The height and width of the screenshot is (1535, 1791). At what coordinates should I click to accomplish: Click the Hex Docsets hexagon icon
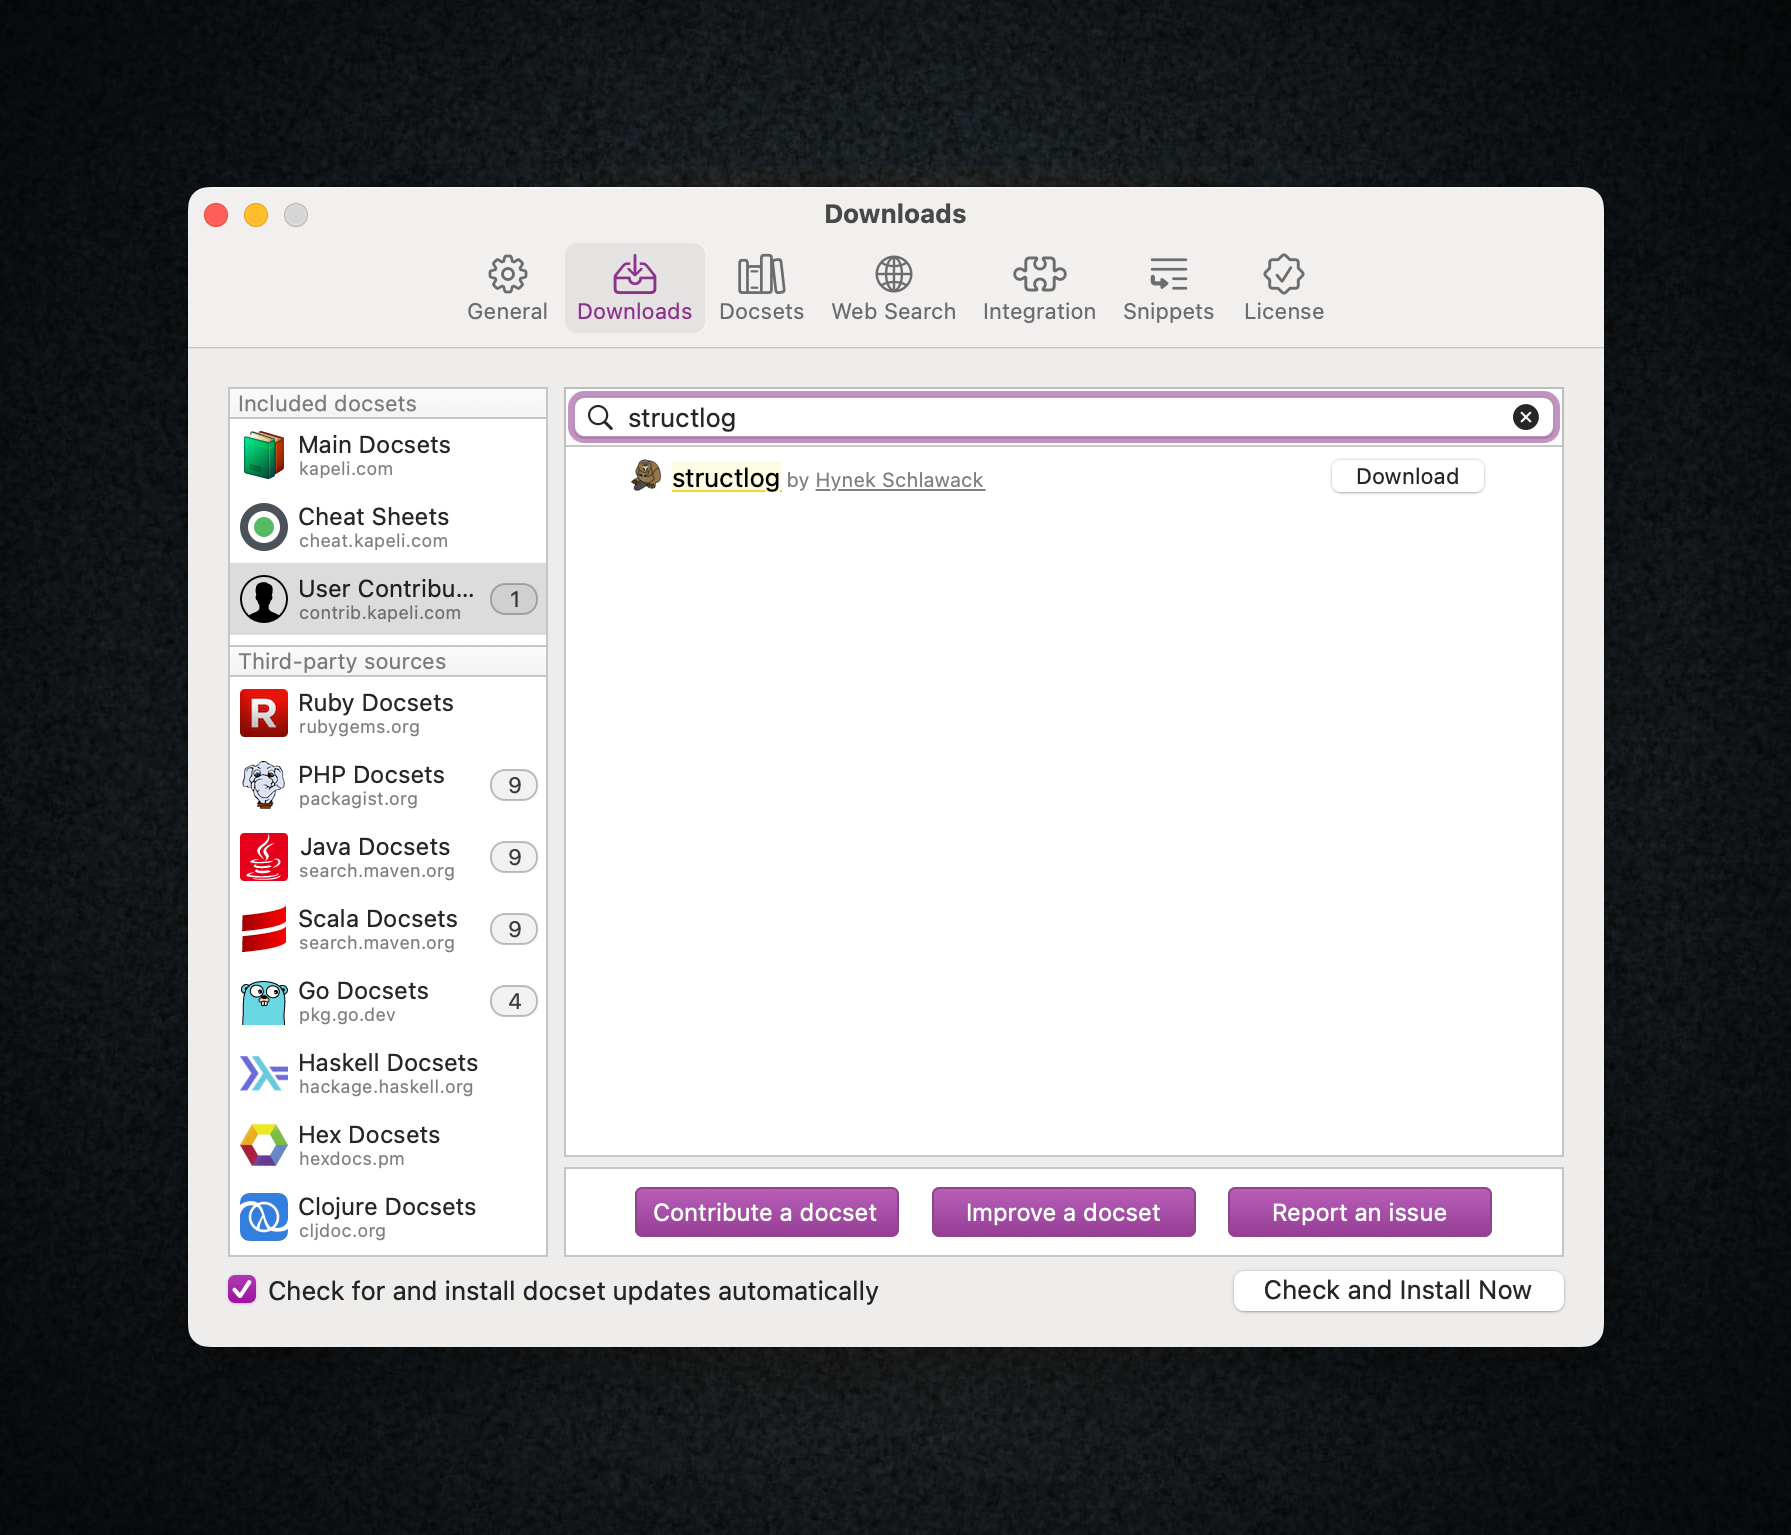(264, 1145)
